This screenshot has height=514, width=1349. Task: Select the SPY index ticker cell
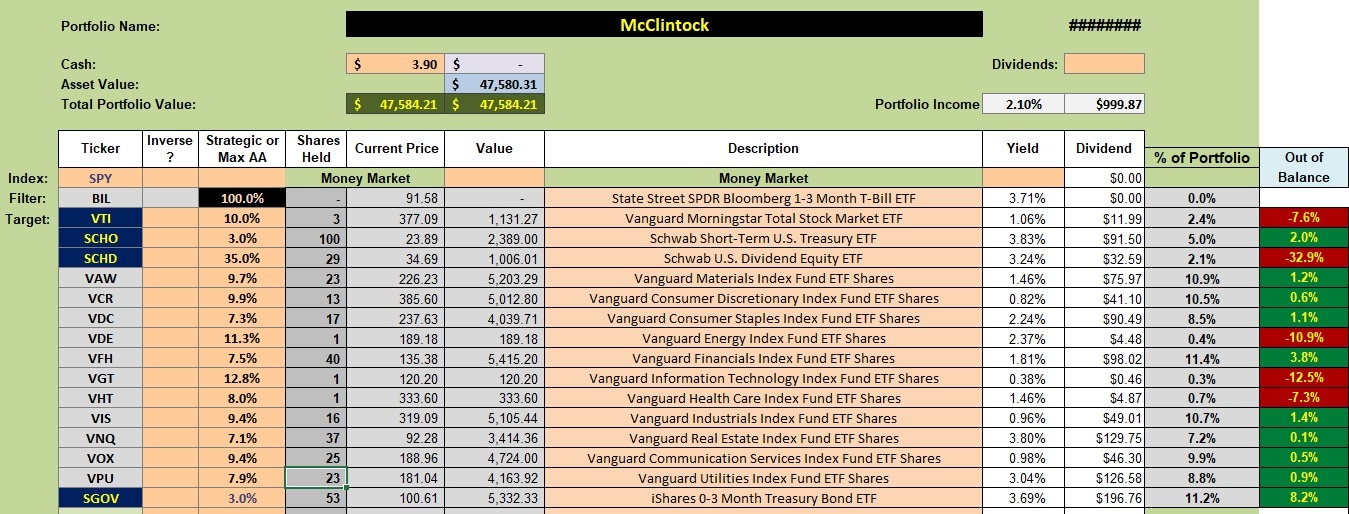[x=100, y=178]
